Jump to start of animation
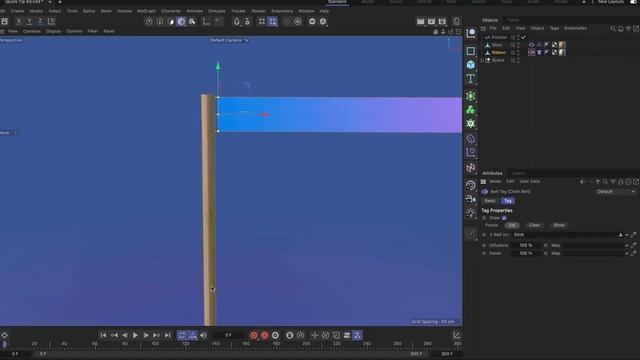Image resolution: width=640 pixels, height=360 pixels. tap(103, 335)
